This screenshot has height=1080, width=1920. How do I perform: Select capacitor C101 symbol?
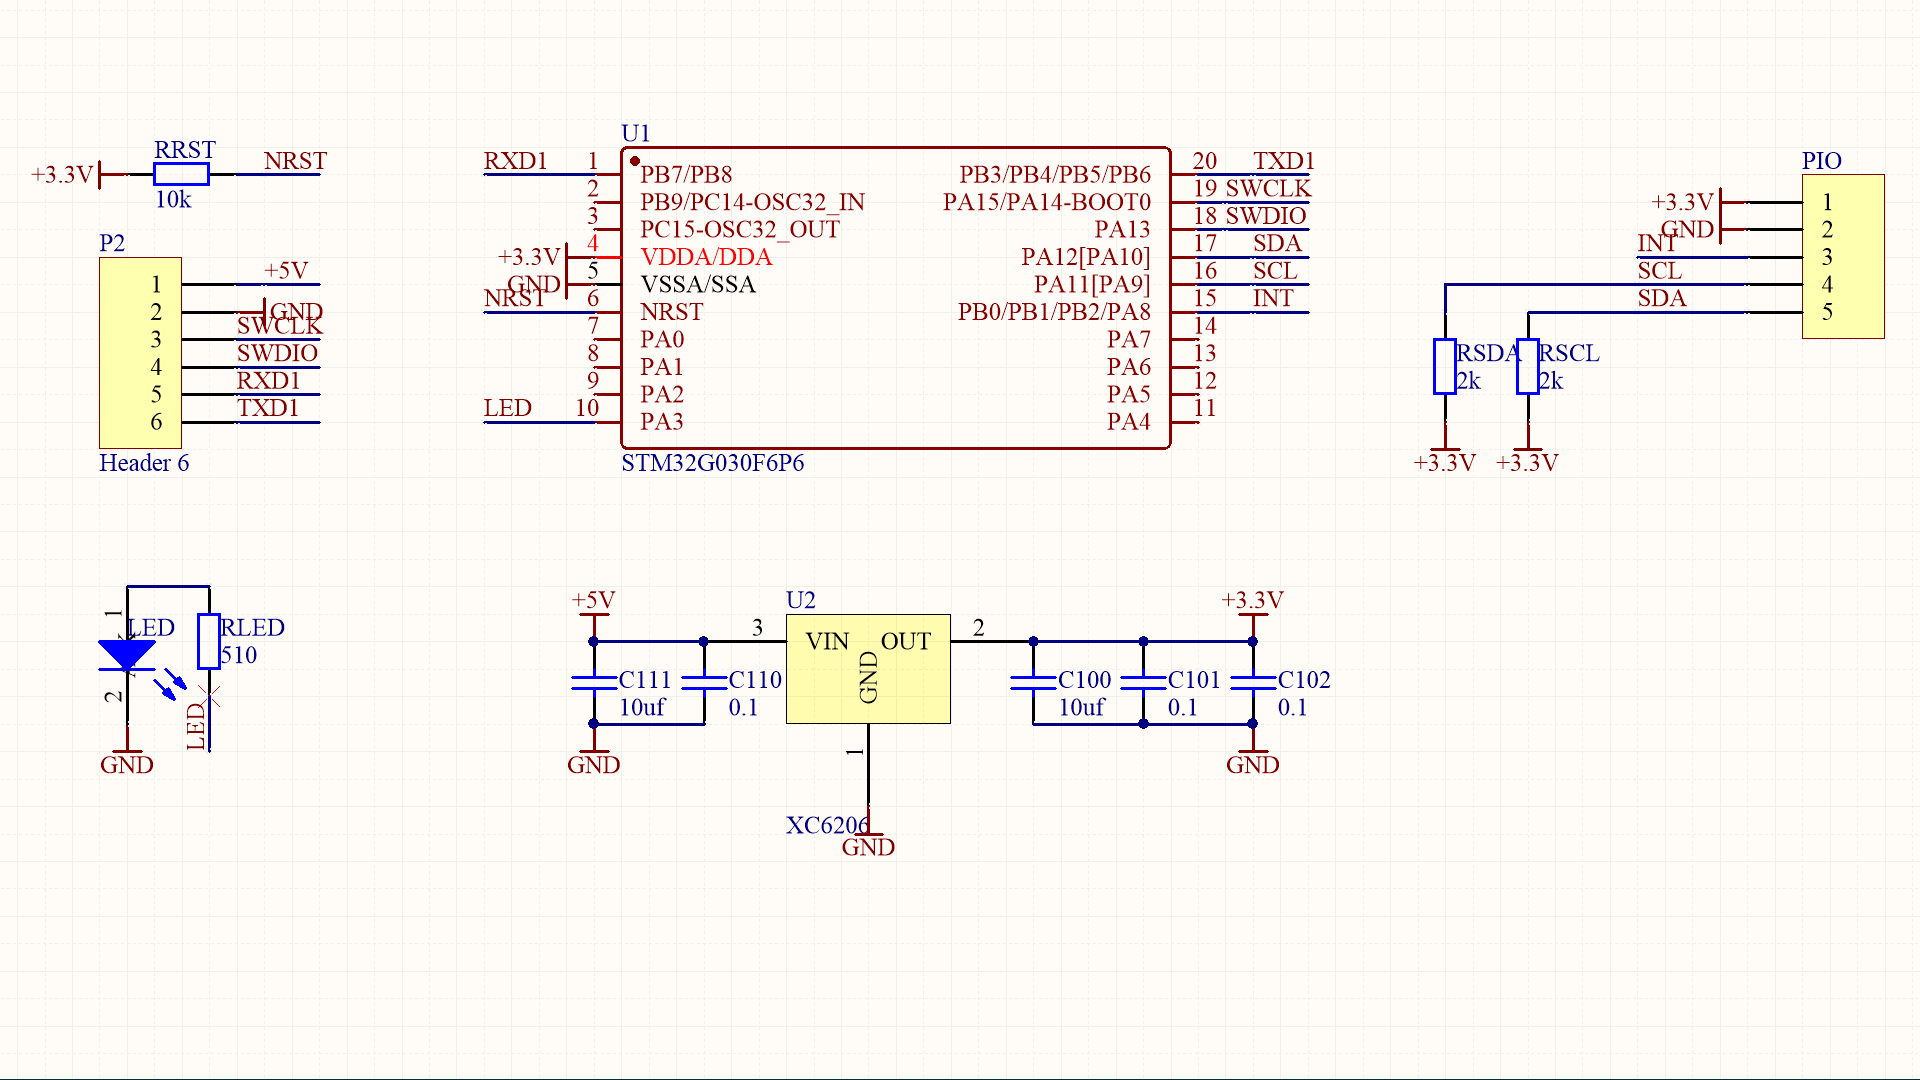click(1143, 682)
